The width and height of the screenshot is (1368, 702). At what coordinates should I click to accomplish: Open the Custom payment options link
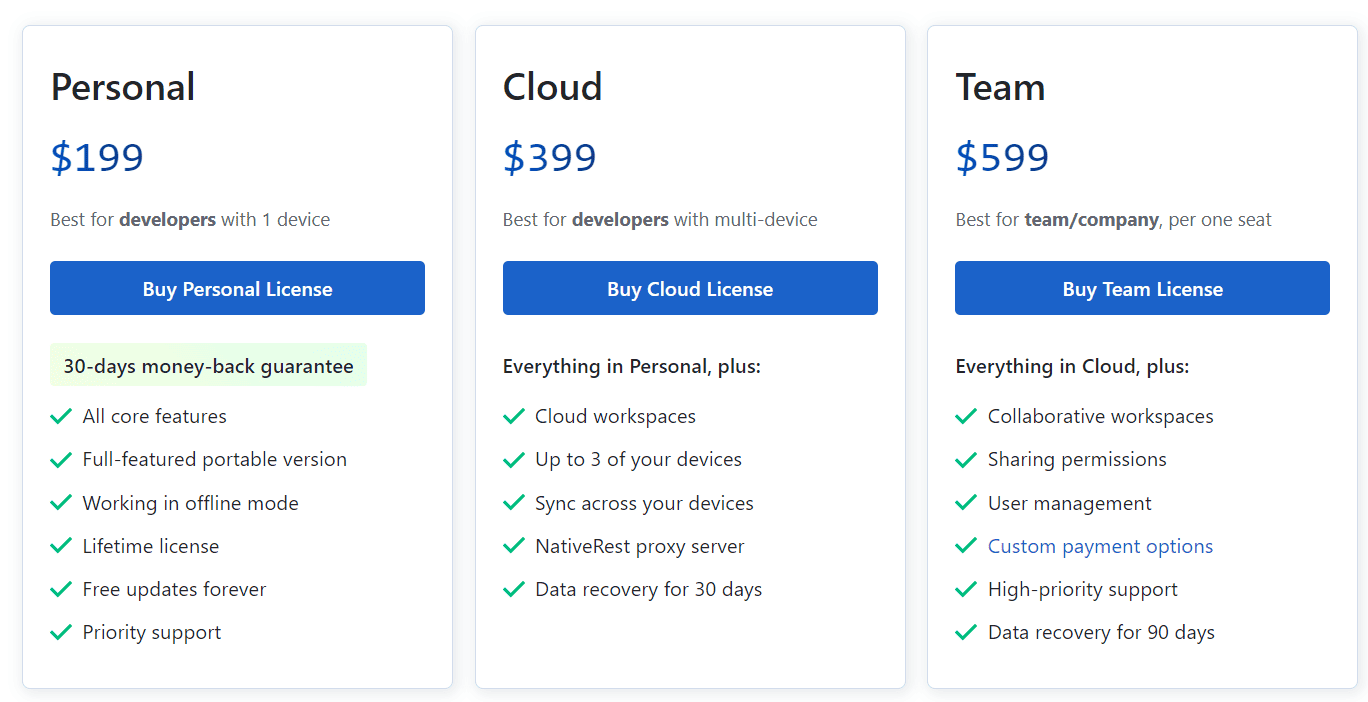[x=1100, y=546]
